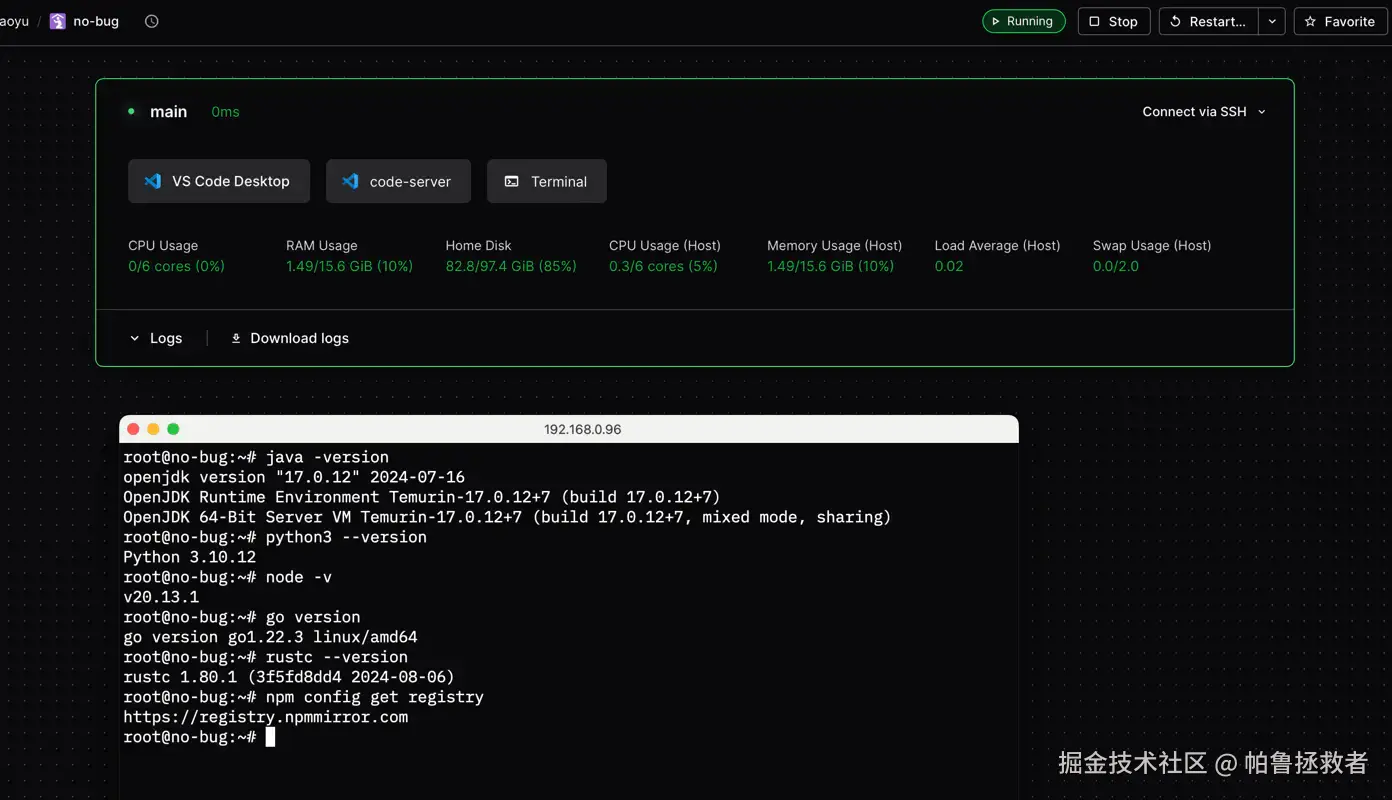Screen dimensions: 1392x800
Task: Click the VS Code Desktop logo icon
Action: click(x=153, y=181)
